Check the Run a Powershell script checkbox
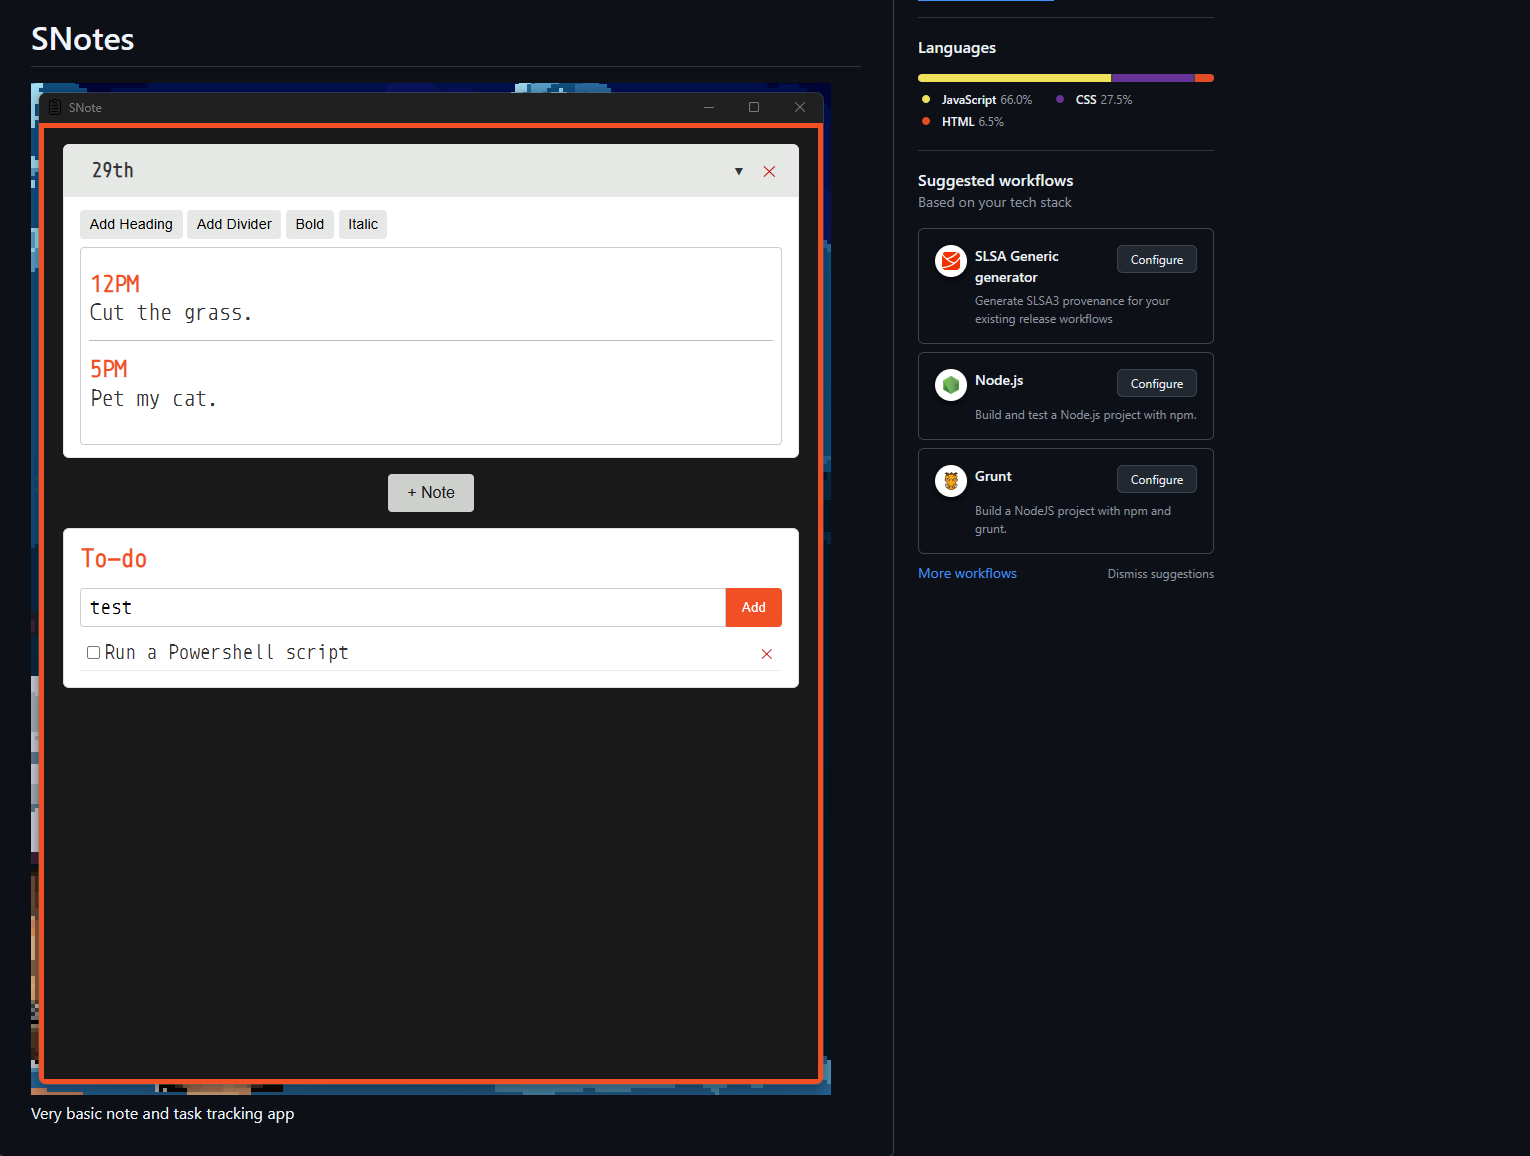Image resolution: width=1530 pixels, height=1156 pixels. 93,653
